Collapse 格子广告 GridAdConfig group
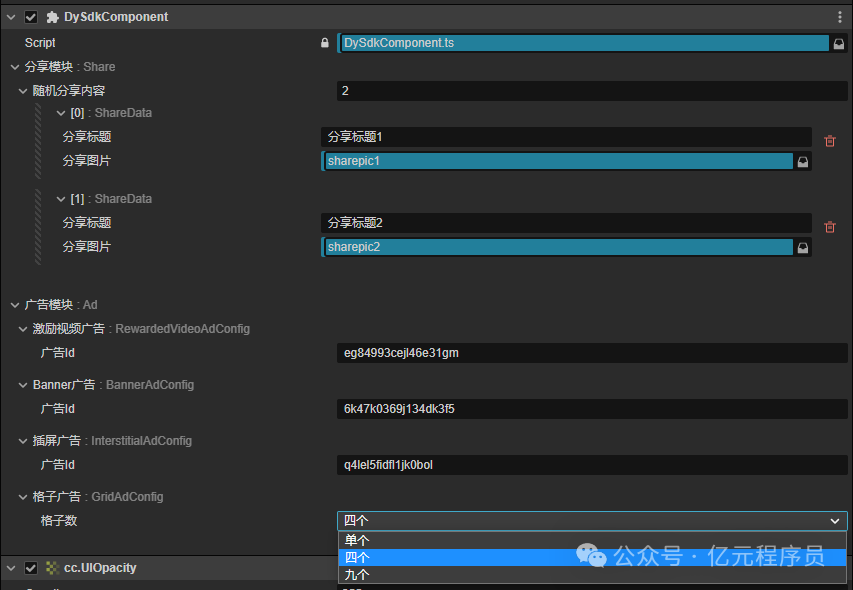Image resolution: width=853 pixels, height=590 pixels. pos(23,497)
